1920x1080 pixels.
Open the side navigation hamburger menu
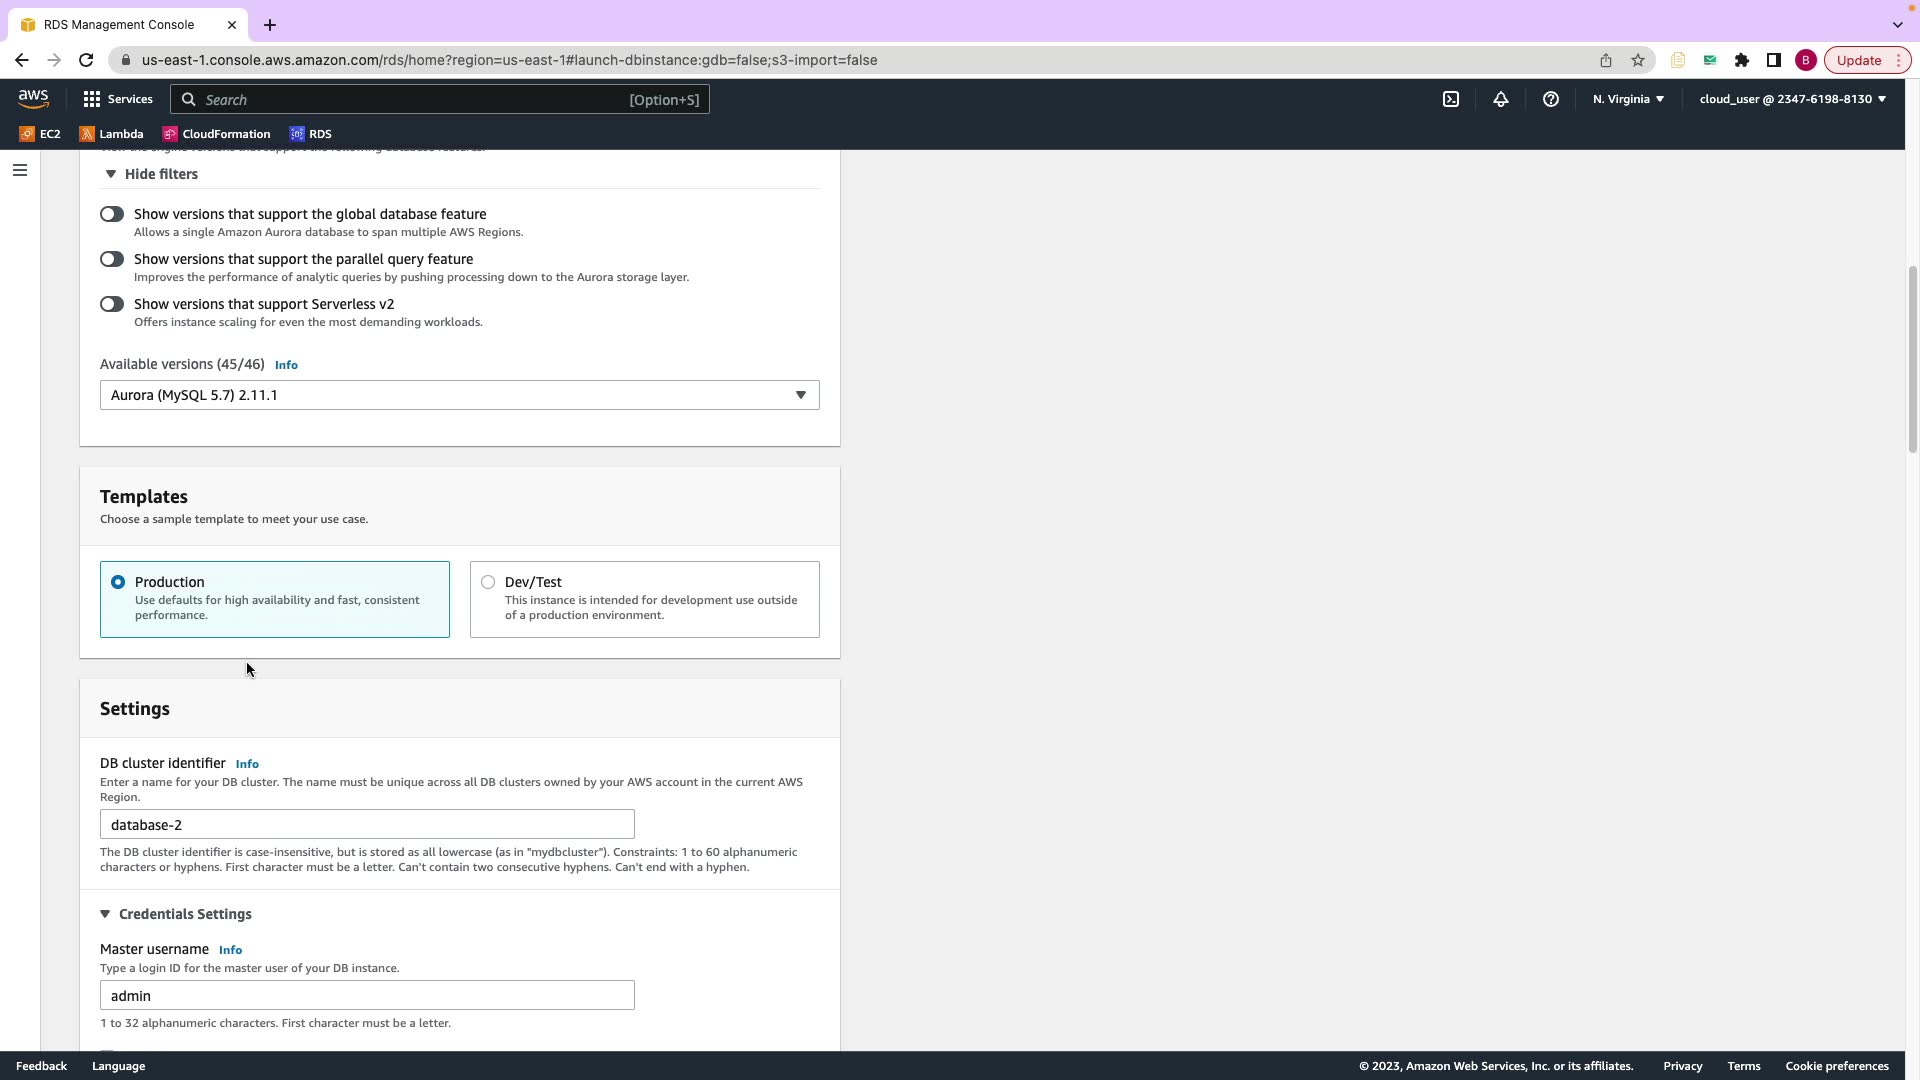click(x=19, y=170)
